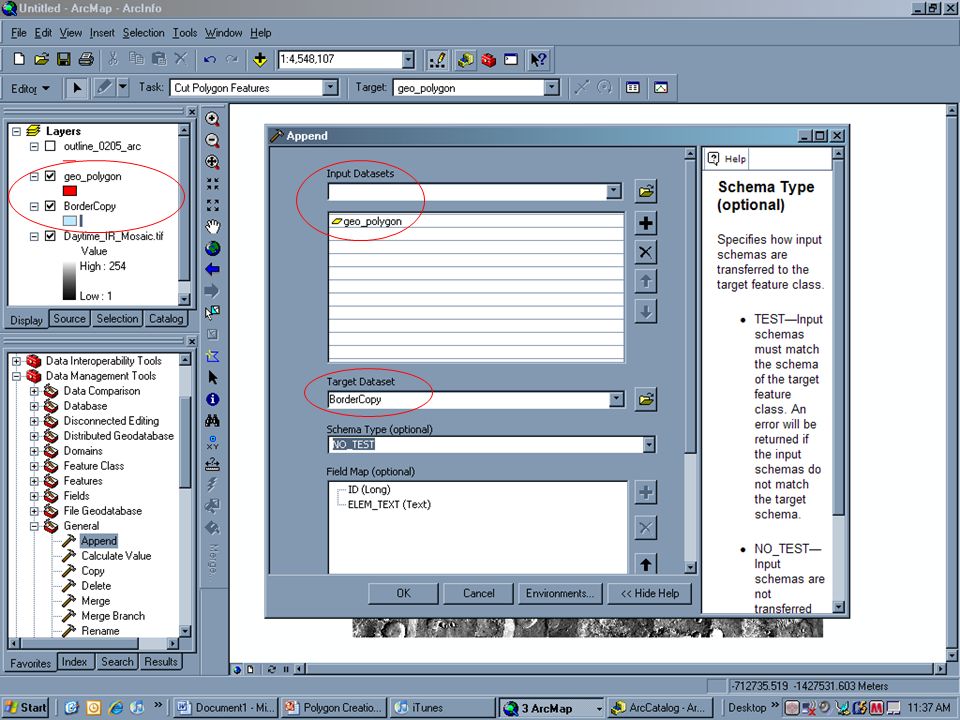Expand Data Interoperability Tools toolbox
Viewport: 960px width, 720px height.
17,361
